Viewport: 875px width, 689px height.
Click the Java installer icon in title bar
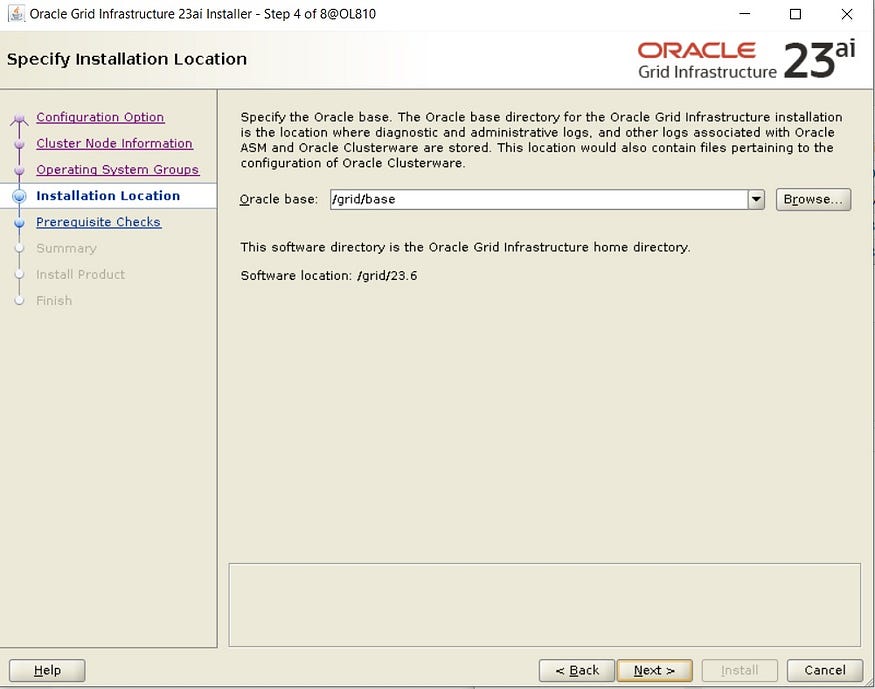[x=16, y=13]
